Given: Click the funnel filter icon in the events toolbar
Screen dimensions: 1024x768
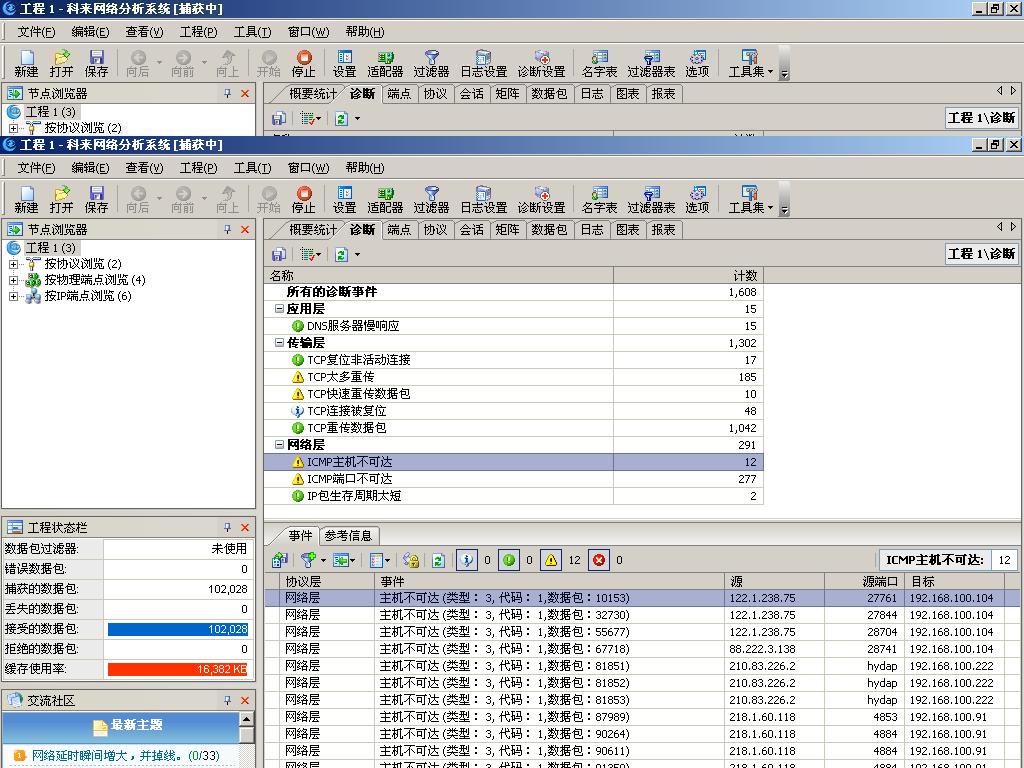Looking at the screenshot, I should click(x=309, y=560).
